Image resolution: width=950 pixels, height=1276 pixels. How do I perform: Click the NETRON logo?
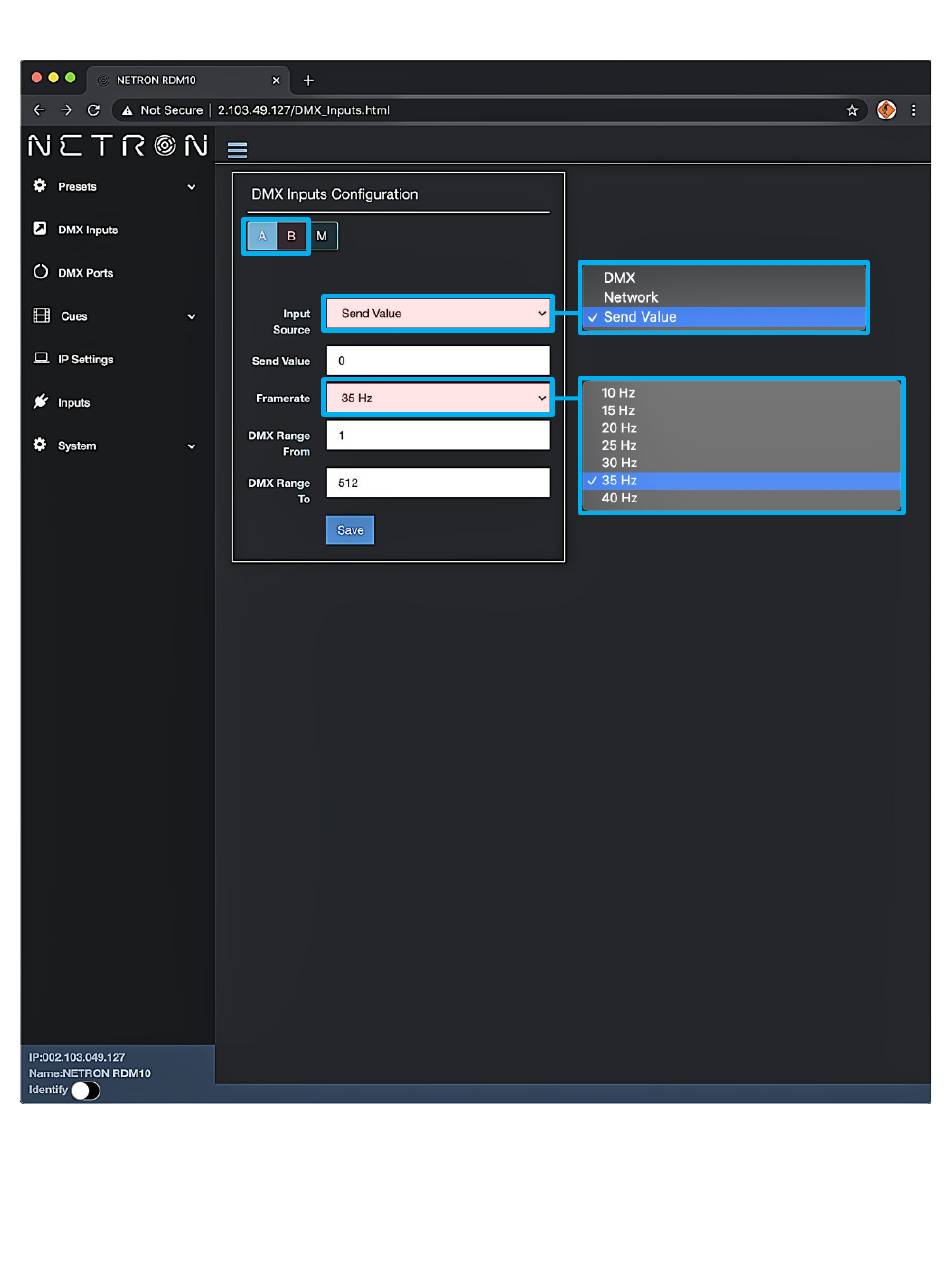coord(118,146)
